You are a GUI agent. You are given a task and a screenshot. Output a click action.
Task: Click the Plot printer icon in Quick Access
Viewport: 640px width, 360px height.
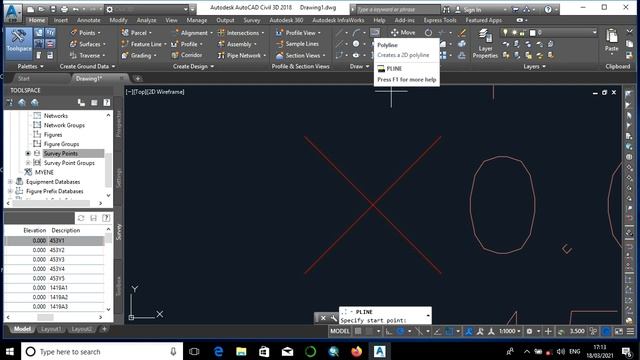pos(64,9)
